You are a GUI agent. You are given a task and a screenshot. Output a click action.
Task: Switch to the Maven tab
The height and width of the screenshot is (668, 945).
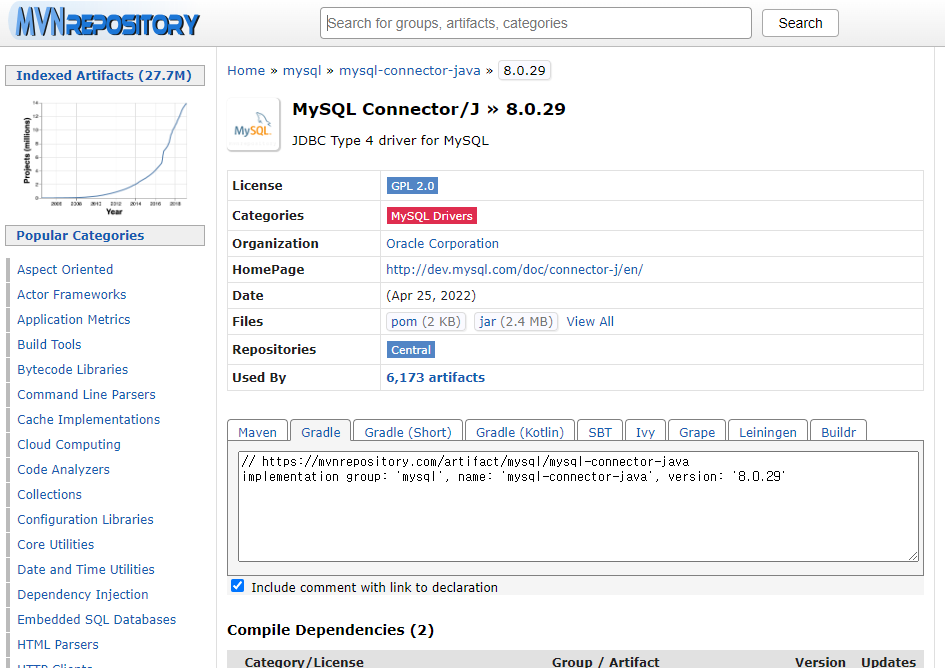(257, 432)
